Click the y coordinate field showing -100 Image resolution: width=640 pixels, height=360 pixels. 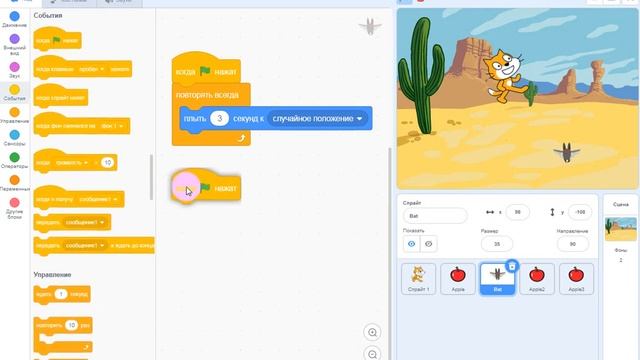click(x=580, y=212)
